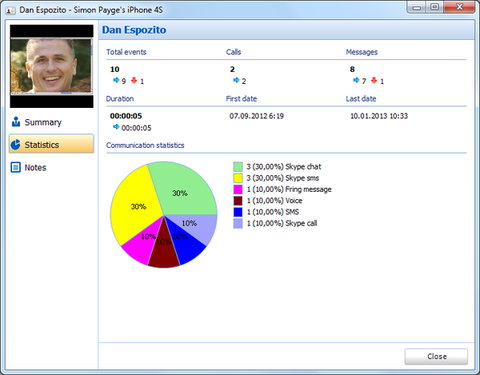Image resolution: width=480 pixels, height=375 pixels.
Task: Click the window icon in title bar
Action: [10, 10]
